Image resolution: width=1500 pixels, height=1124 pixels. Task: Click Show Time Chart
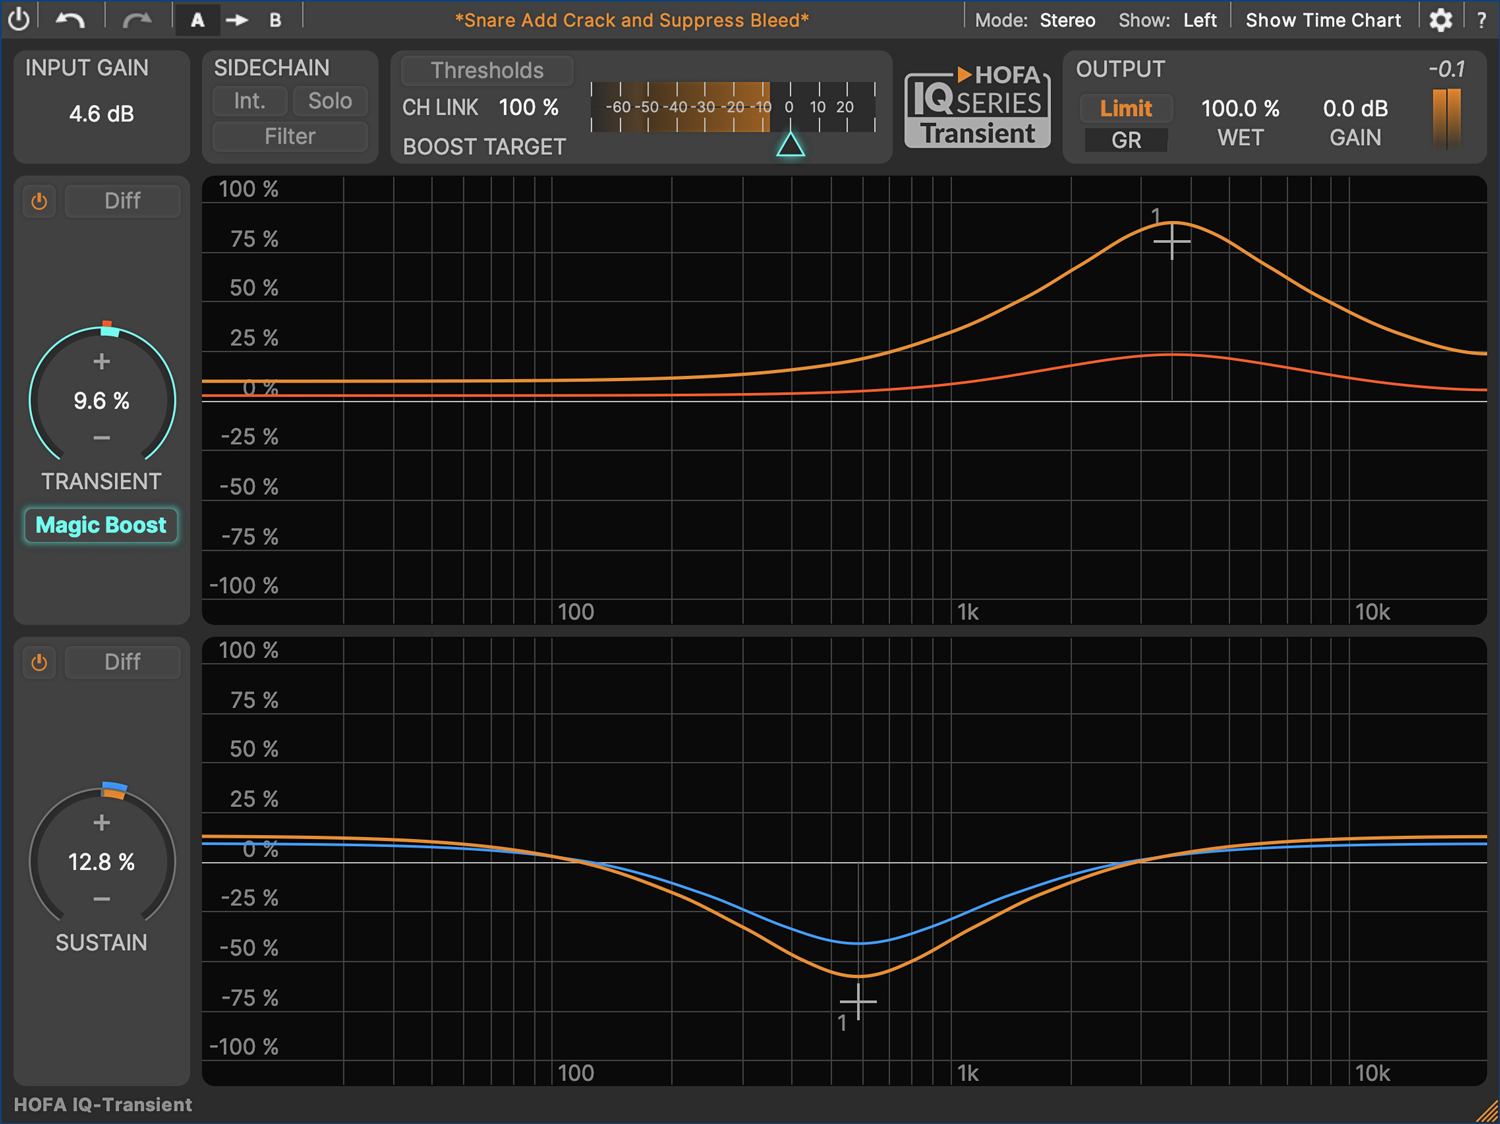click(1322, 20)
